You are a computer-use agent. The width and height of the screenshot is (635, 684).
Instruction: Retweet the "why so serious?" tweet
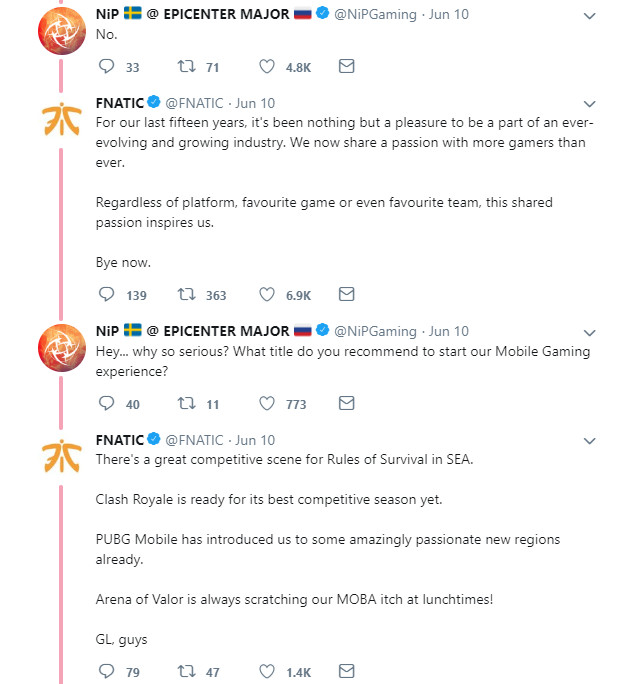(x=185, y=404)
